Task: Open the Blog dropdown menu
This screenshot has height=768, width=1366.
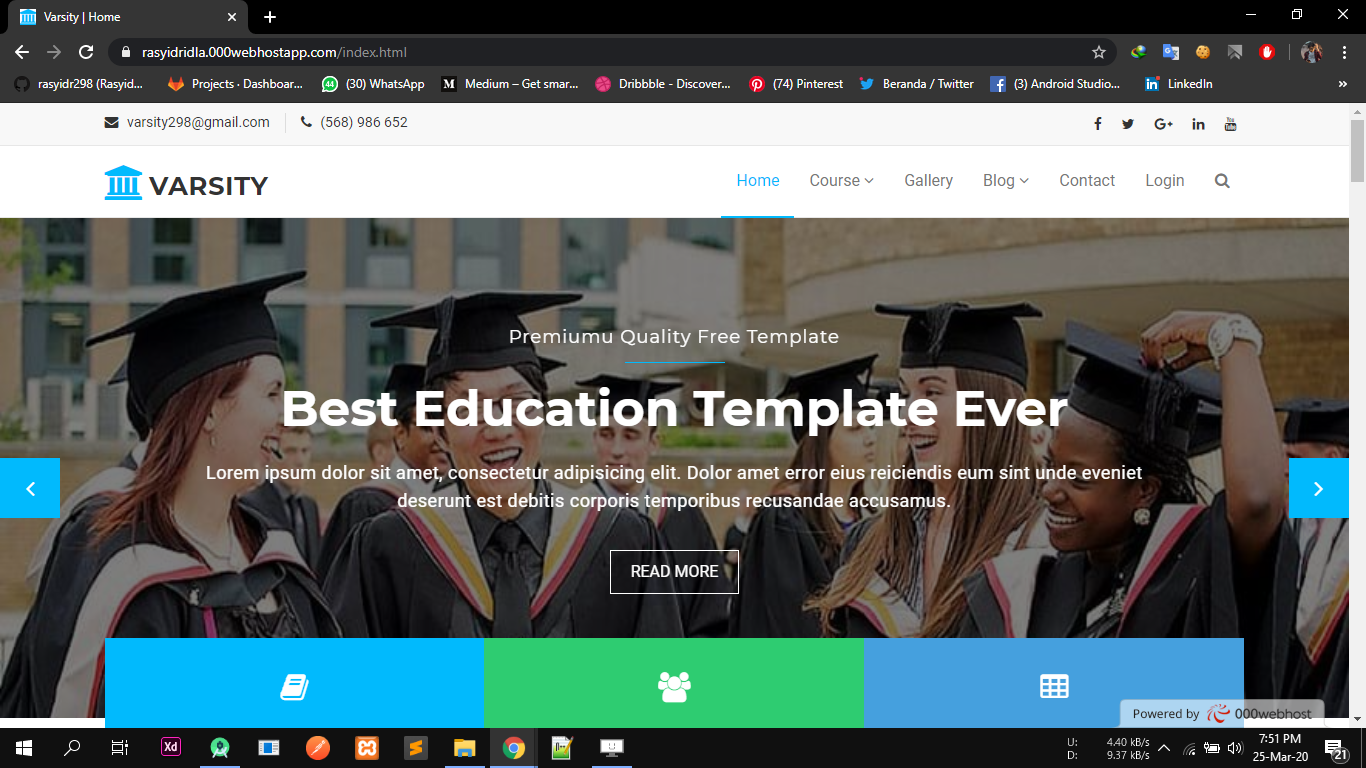Action: tap(1005, 181)
